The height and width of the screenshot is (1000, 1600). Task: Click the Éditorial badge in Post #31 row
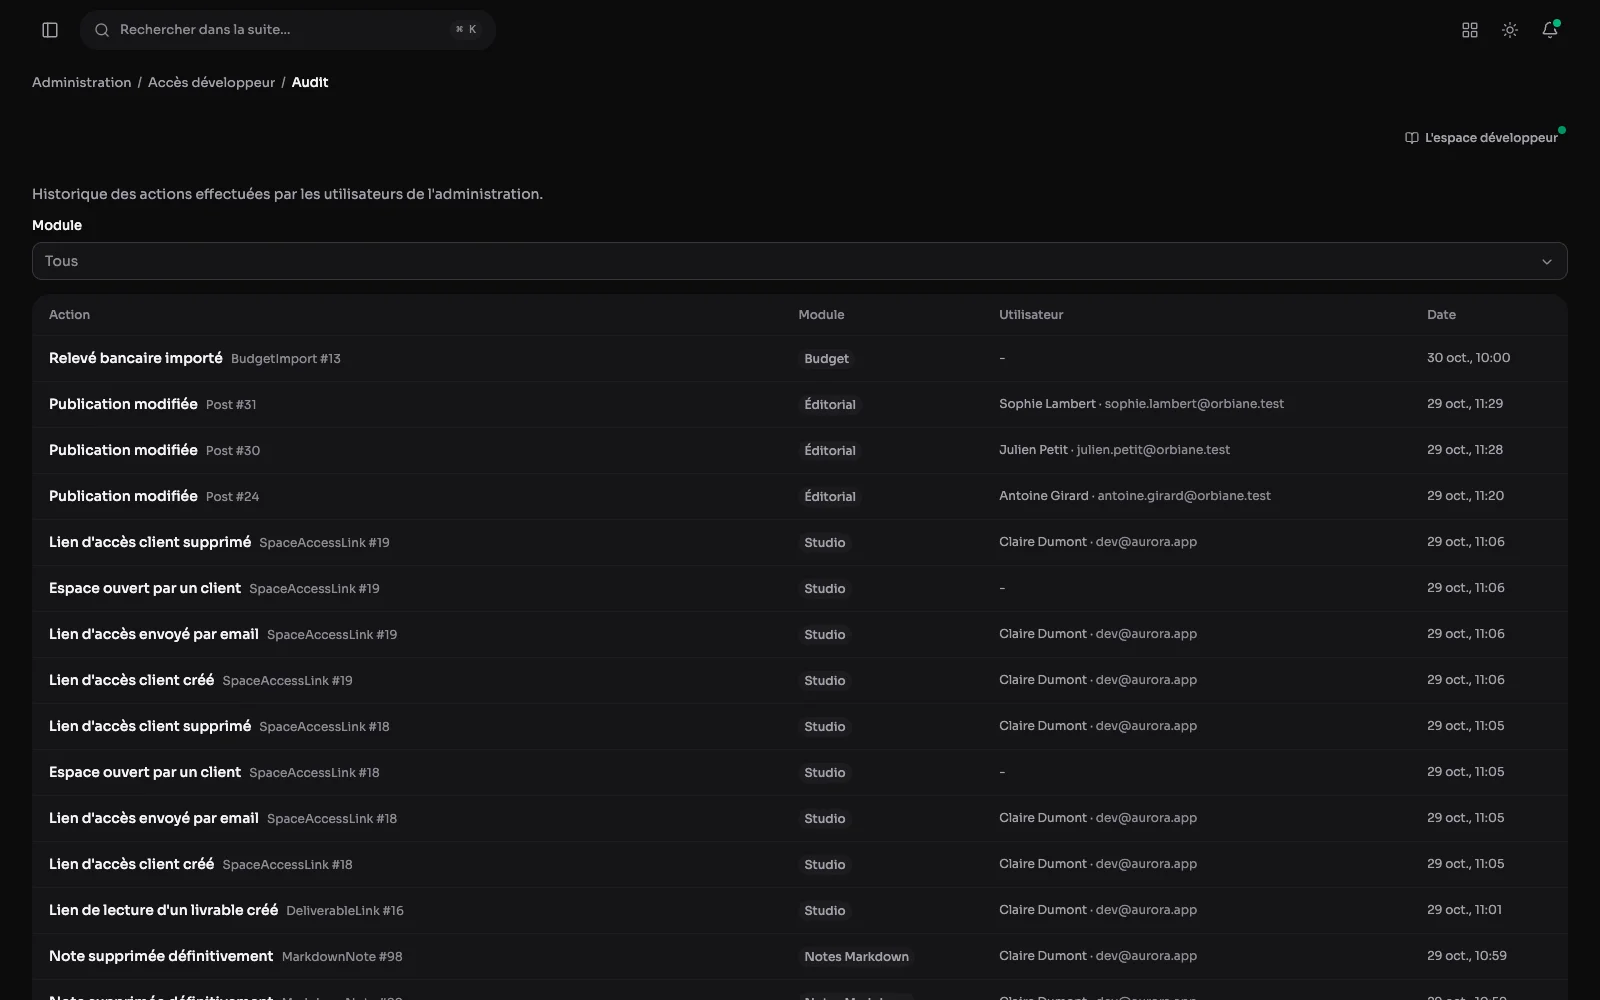coord(830,404)
